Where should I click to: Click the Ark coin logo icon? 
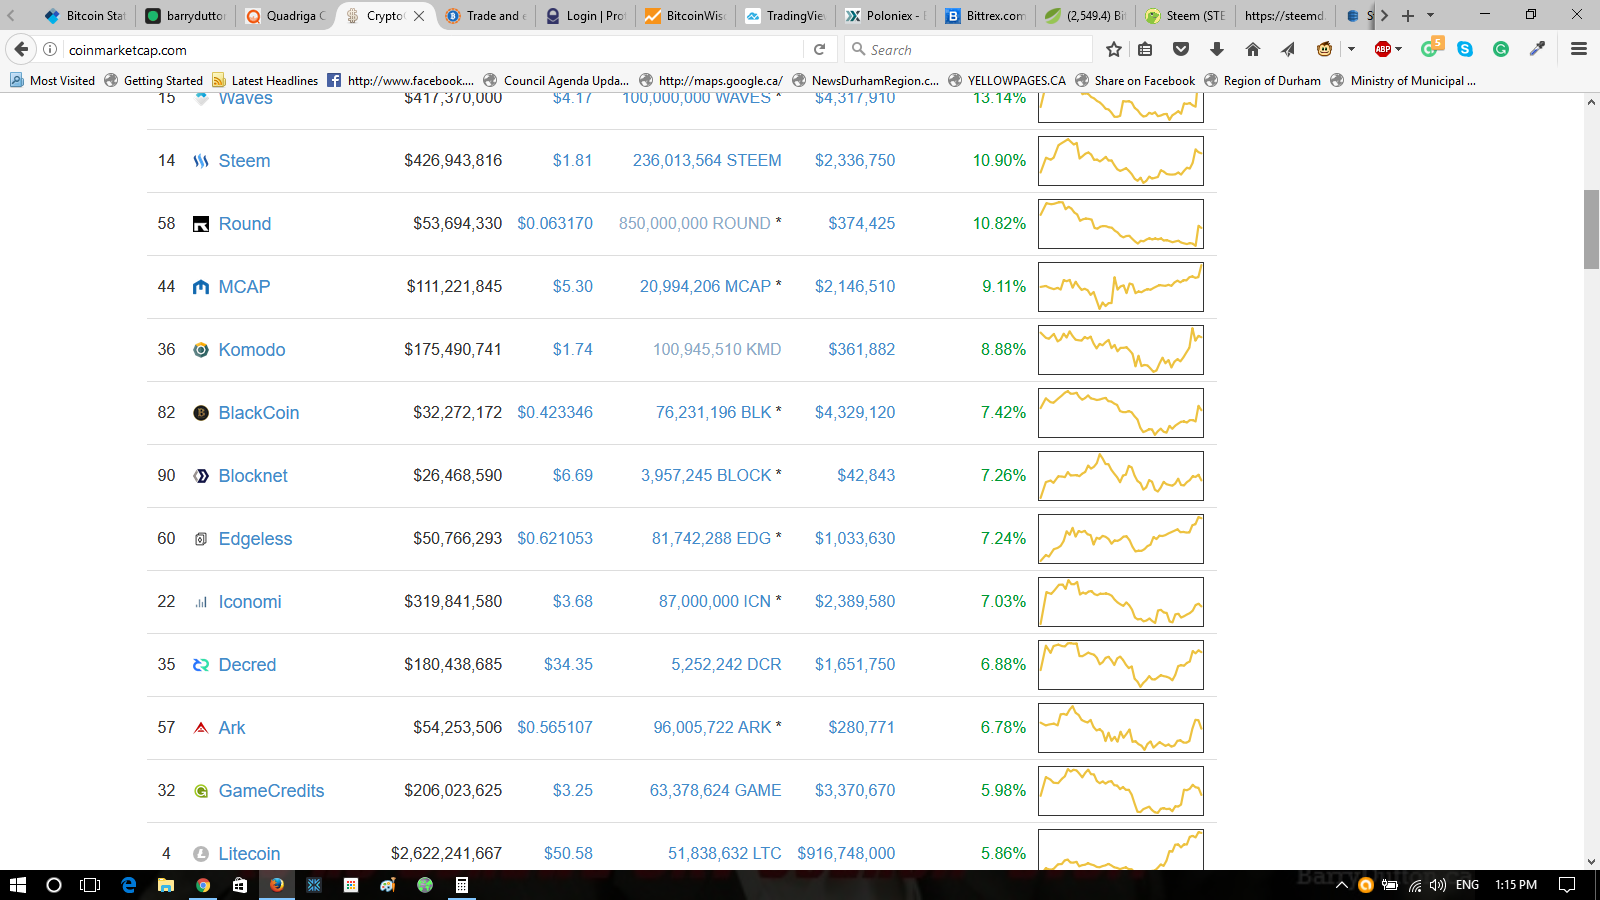pyautogui.click(x=201, y=728)
